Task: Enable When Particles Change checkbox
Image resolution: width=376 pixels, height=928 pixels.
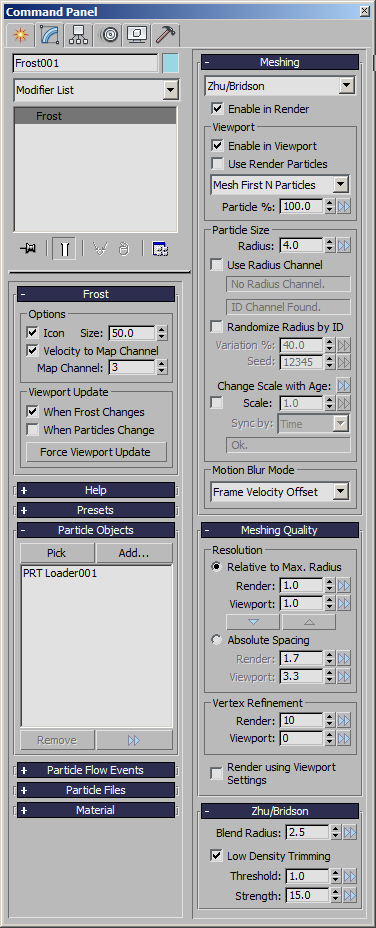Action: pyautogui.click(x=33, y=430)
